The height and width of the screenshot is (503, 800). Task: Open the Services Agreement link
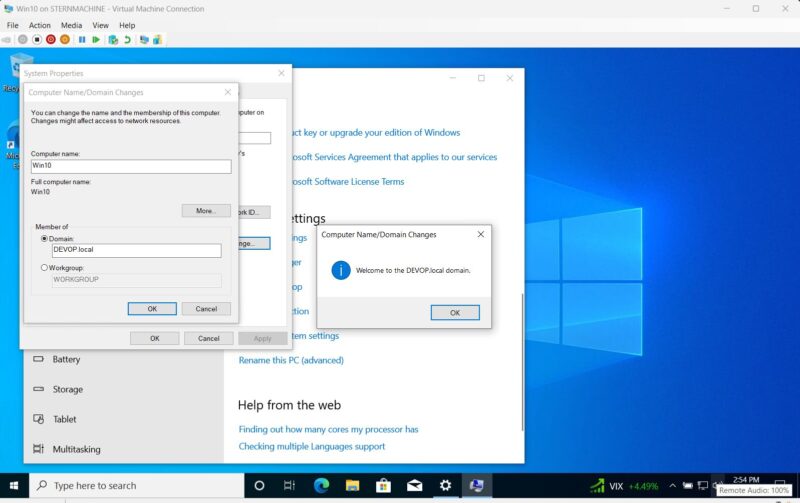click(x=395, y=157)
